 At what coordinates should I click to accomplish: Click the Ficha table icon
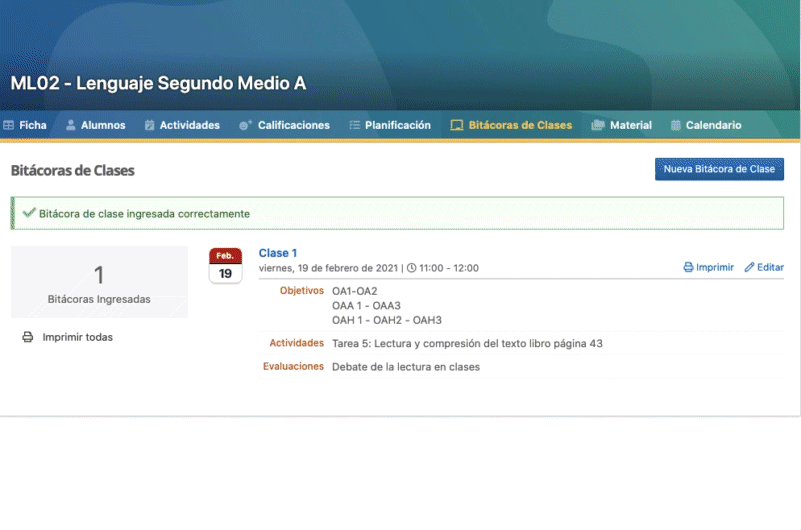pos(8,125)
